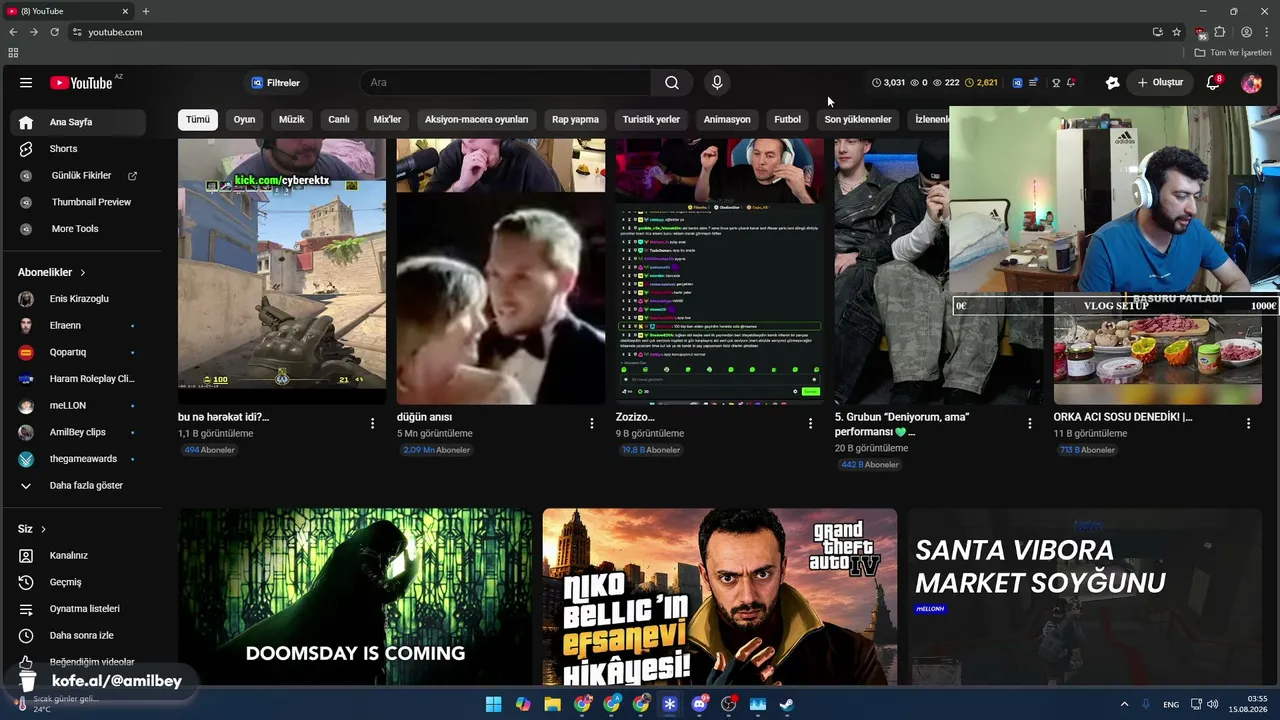Select the Müzik filter chip
The width and height of the screenshot is (1280, 720).
(291, 119)
